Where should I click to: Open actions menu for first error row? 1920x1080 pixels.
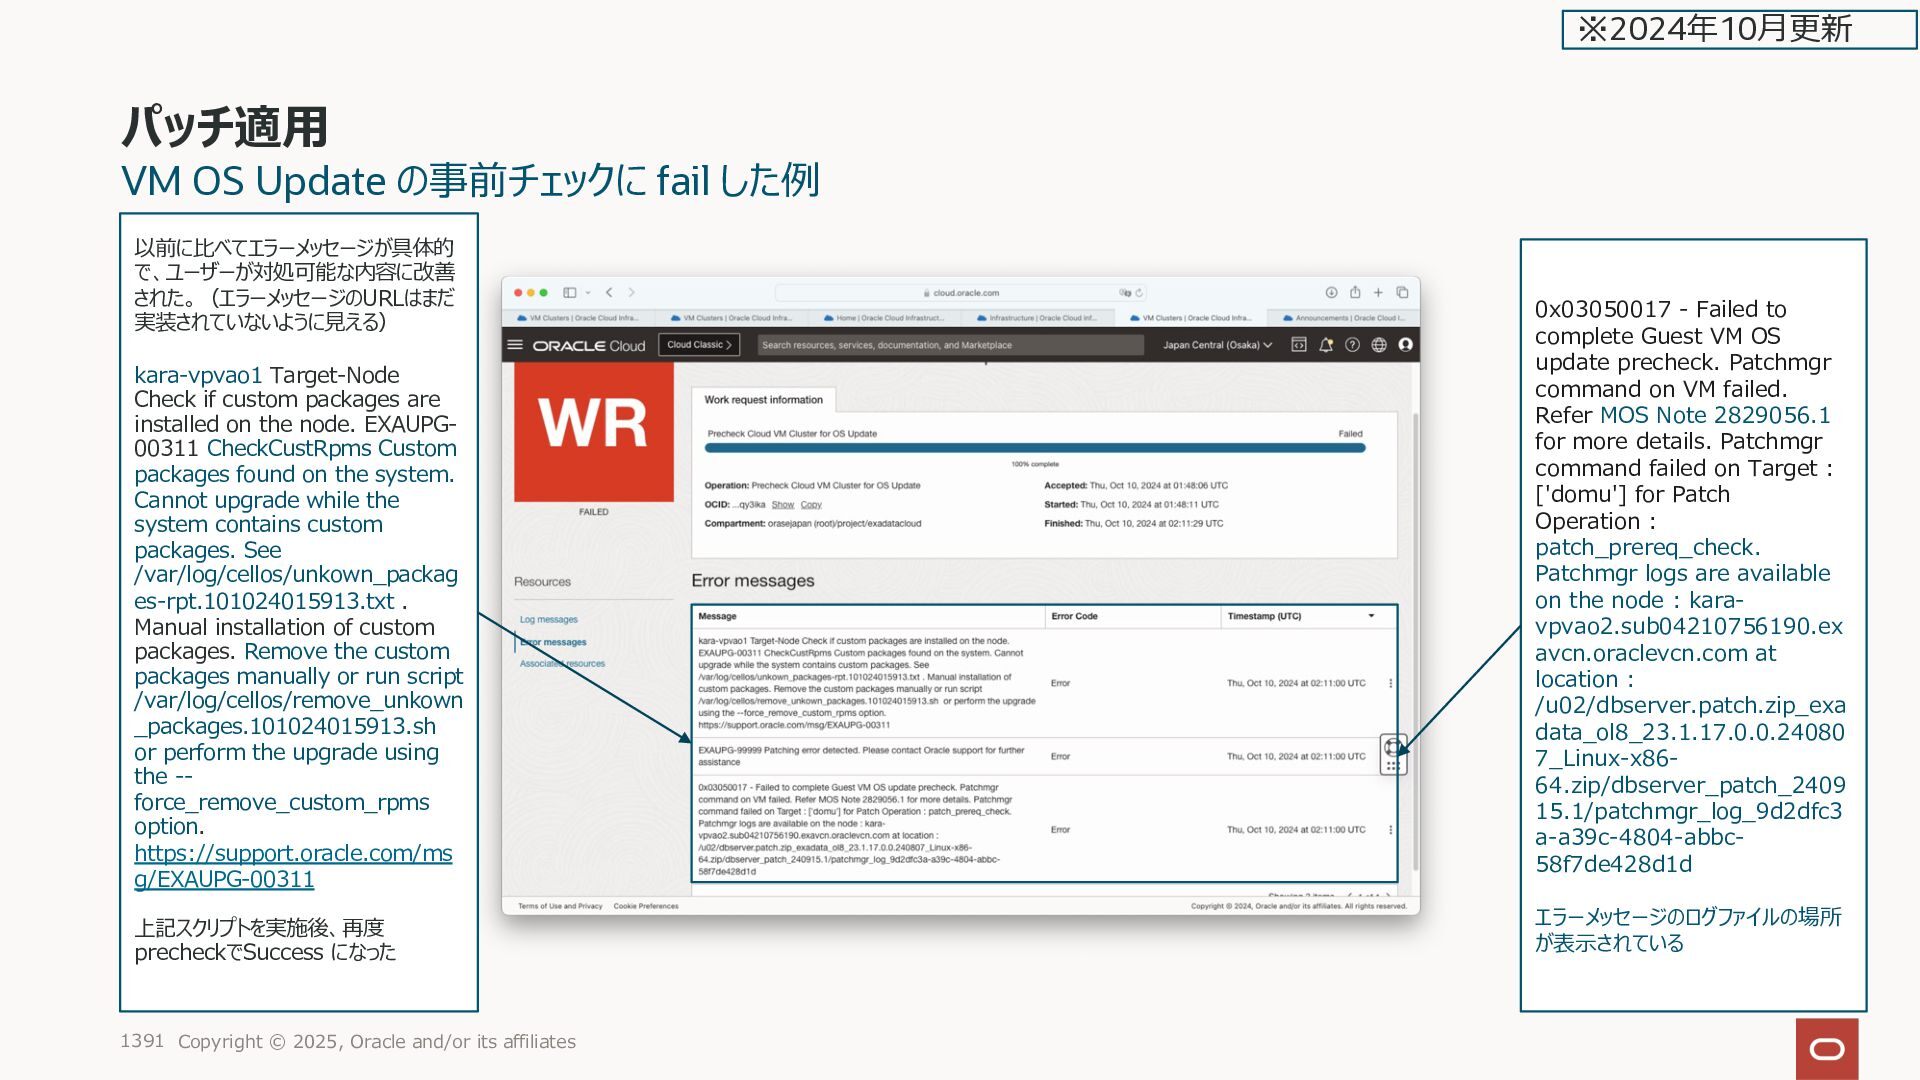click(x=1390, y=683)
